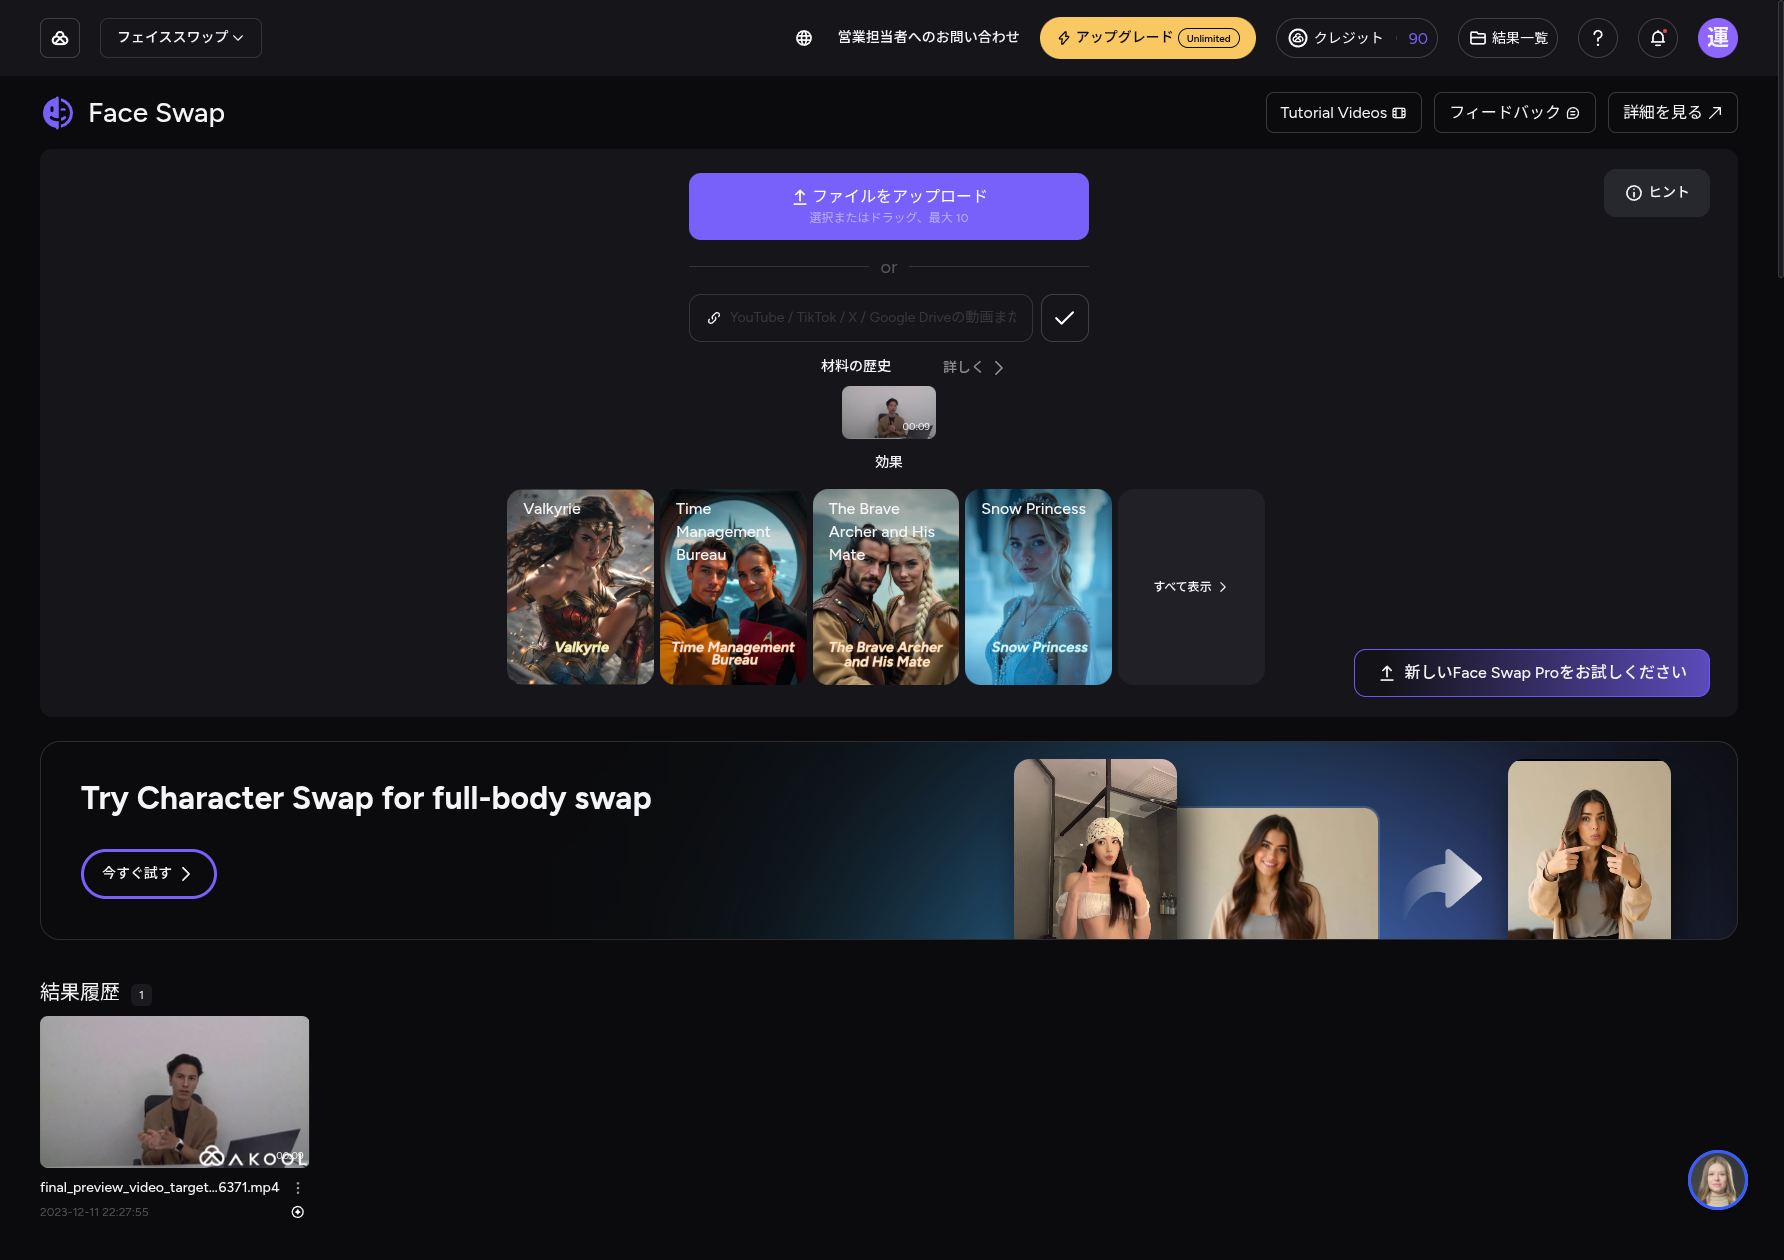Open the クレジット credits panel
Viewport: 1784px width, 1260px height.
coord(1356,38)
